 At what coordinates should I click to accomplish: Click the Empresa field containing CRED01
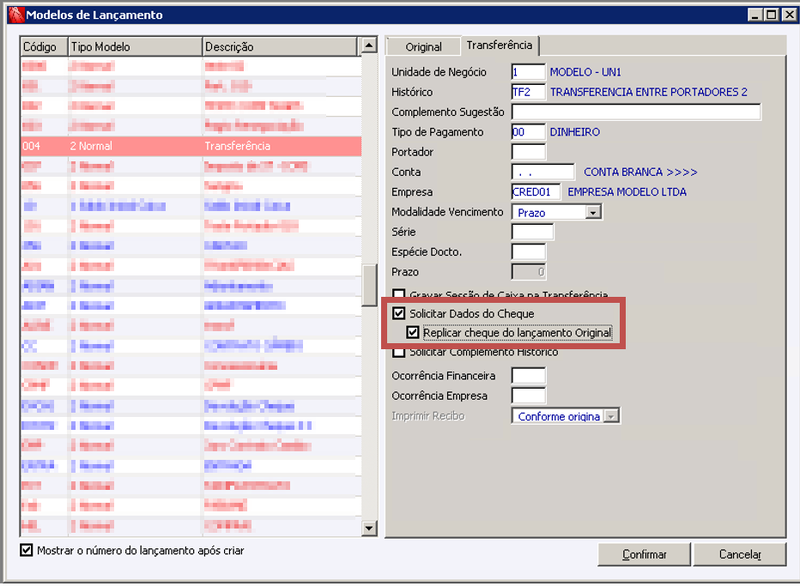pyautogui.click(x=536, y=192)
